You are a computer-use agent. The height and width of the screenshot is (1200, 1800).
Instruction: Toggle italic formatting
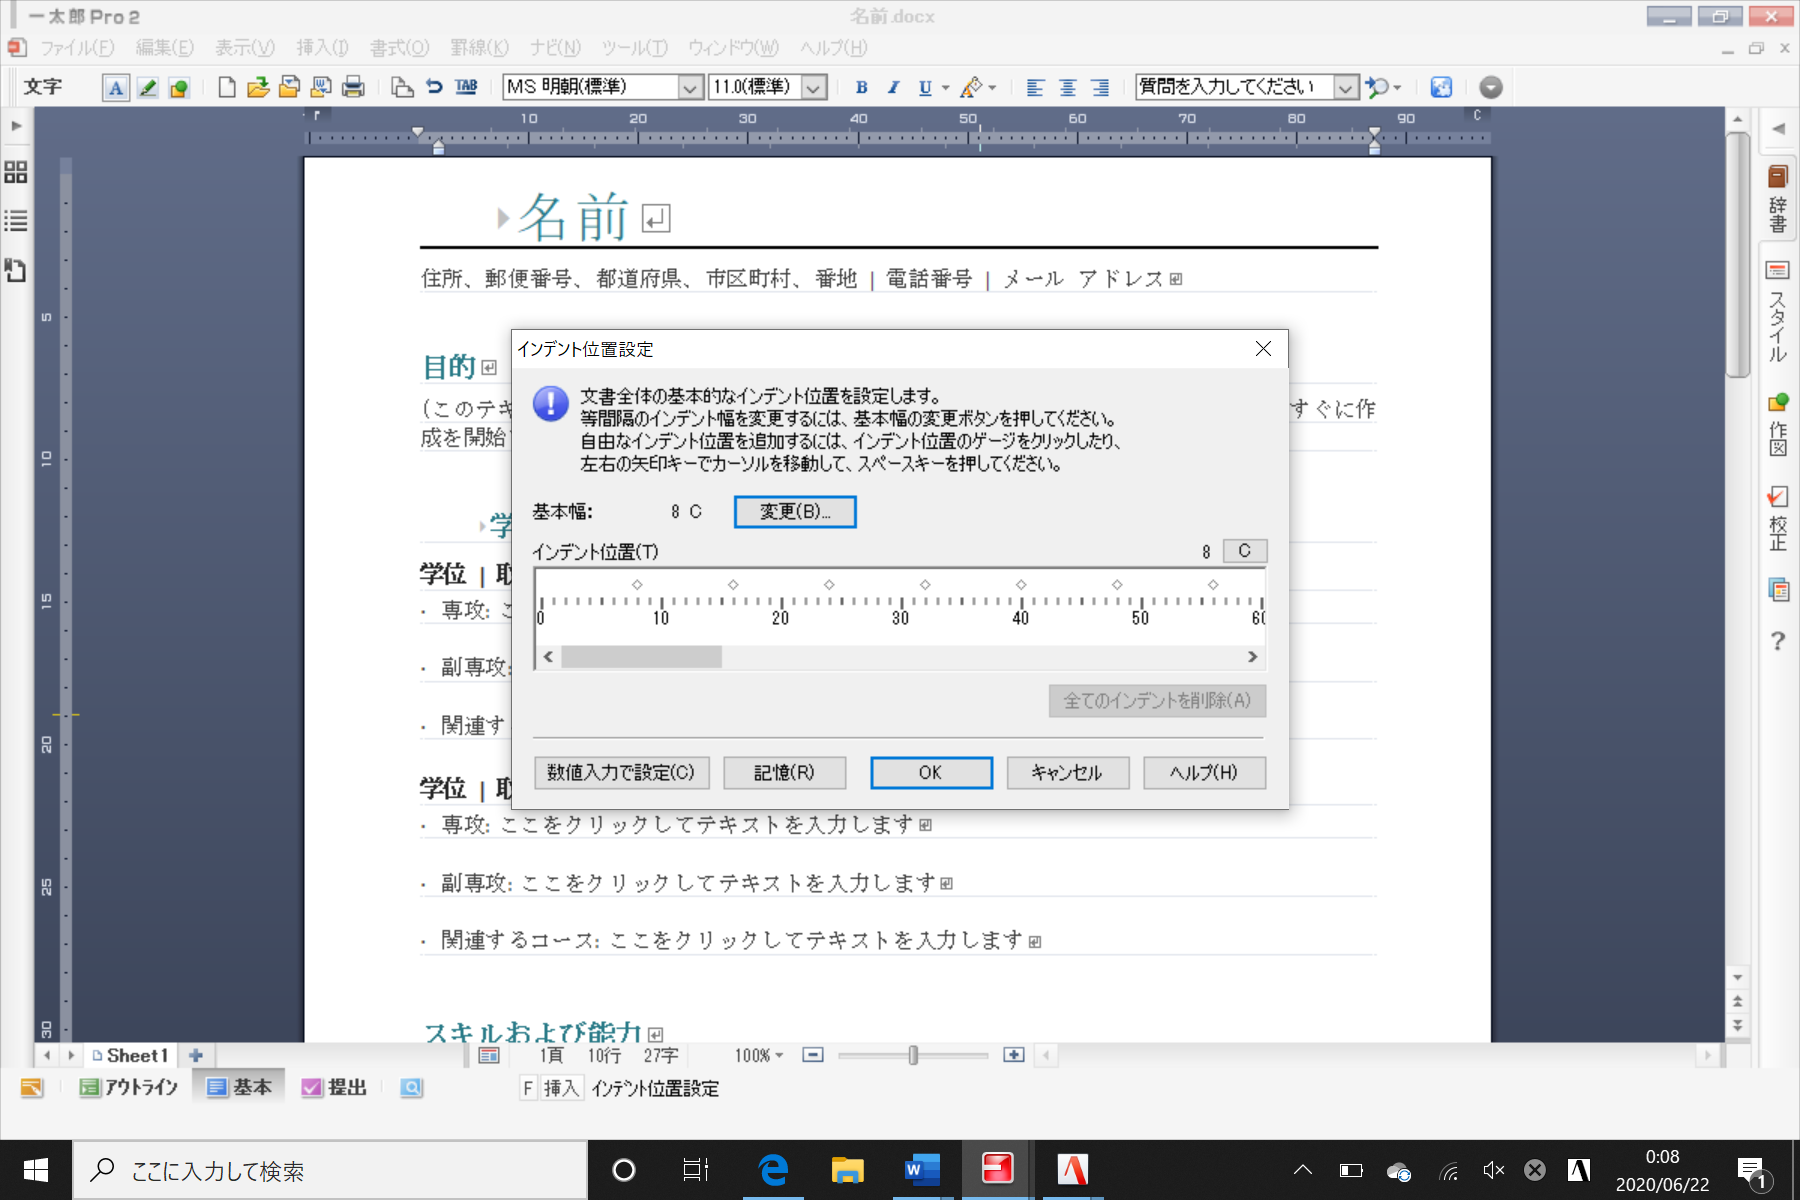coord(893,87)
